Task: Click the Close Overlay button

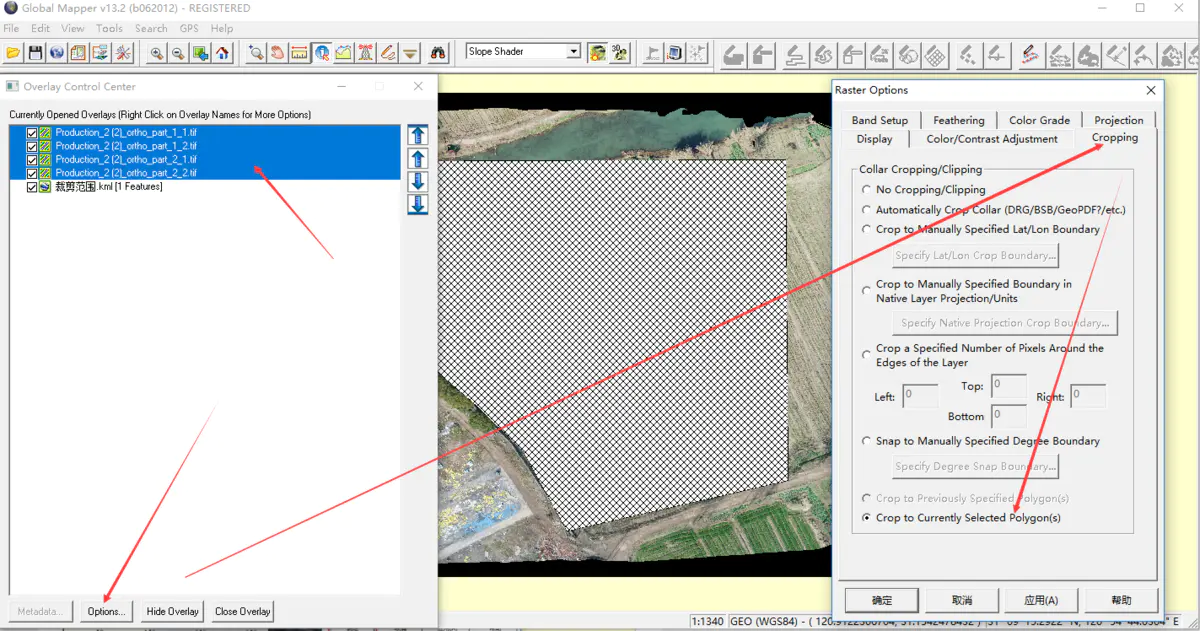Action: click(242, 611)
